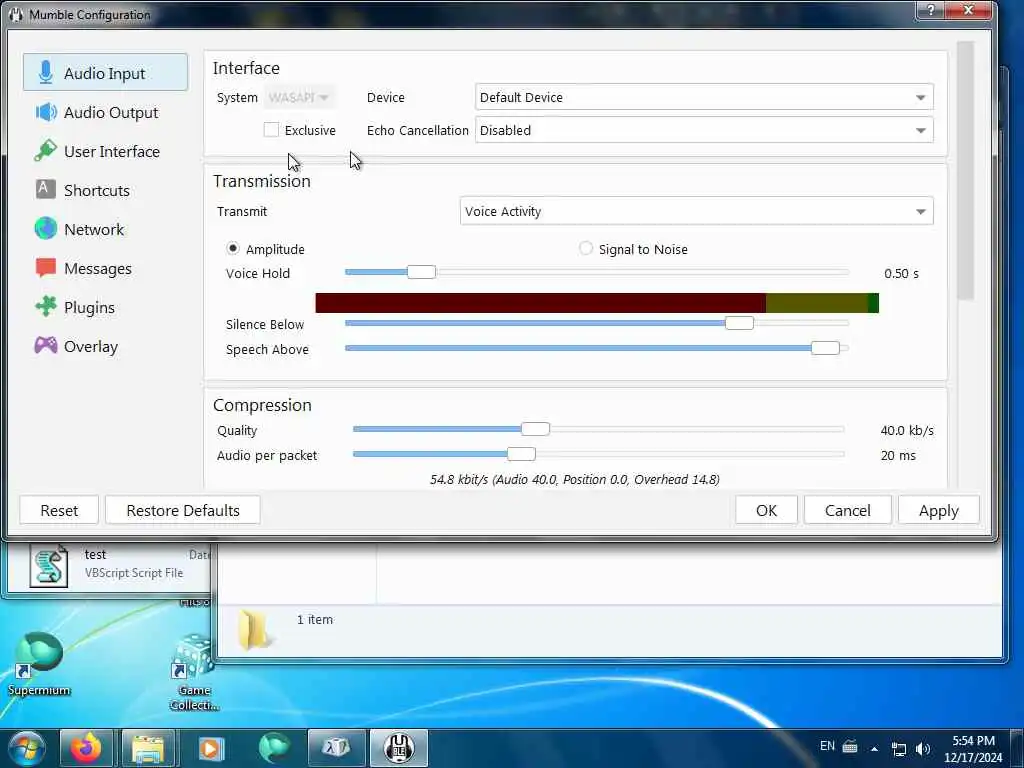Open the System WASAPI dropdown
Image resolution: width=1024 pixels, height=768 pixels.
299,97
